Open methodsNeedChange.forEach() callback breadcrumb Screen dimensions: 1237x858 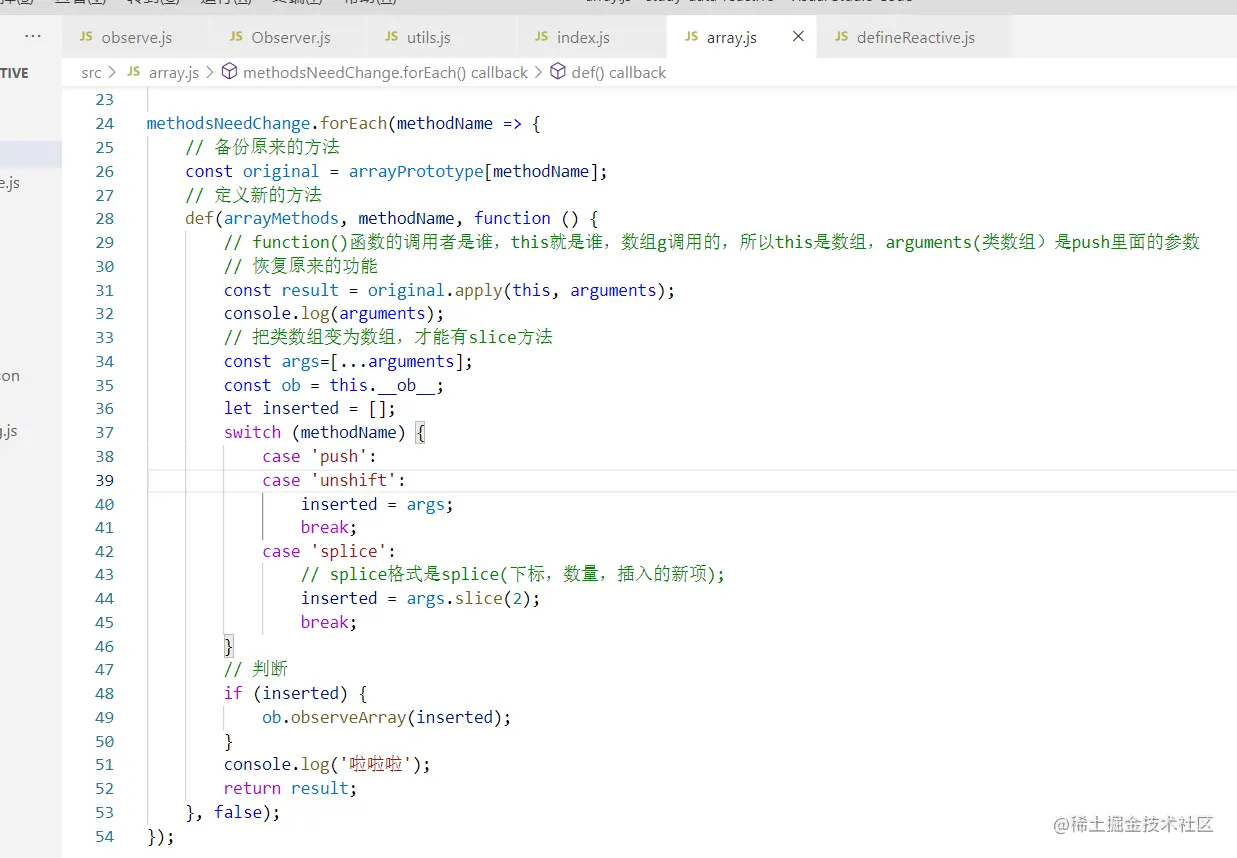tap(385, 72)
